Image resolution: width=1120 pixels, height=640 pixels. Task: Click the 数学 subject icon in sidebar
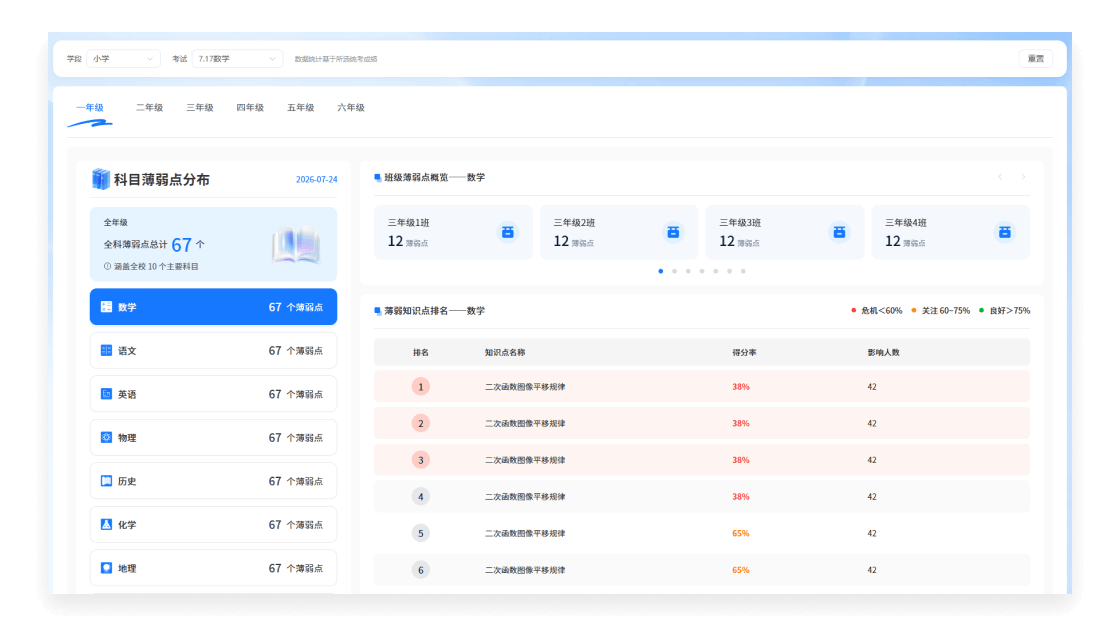[x=106, y=307]
